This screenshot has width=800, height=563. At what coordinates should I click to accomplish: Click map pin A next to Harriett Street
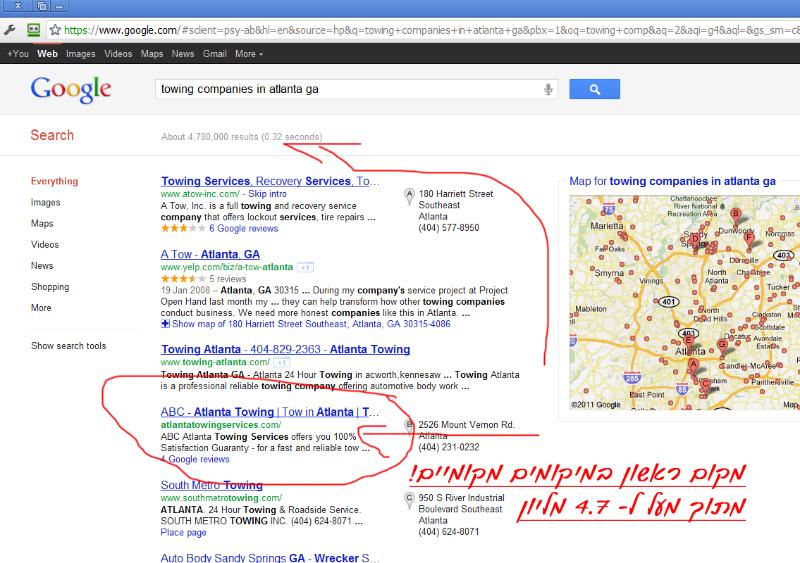(409, 196)
